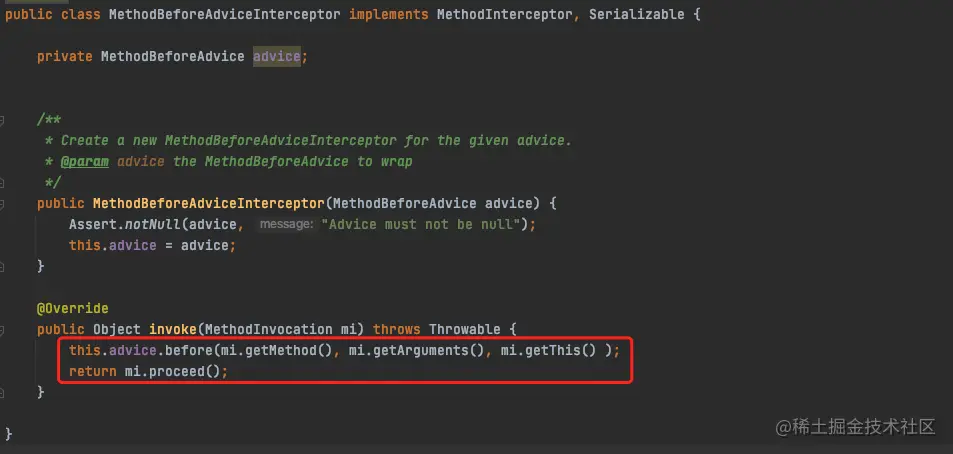Click the string "Advice must not be null"
Image resolution: width=953 pixels, height=454 pixels.
pos(421,224)
